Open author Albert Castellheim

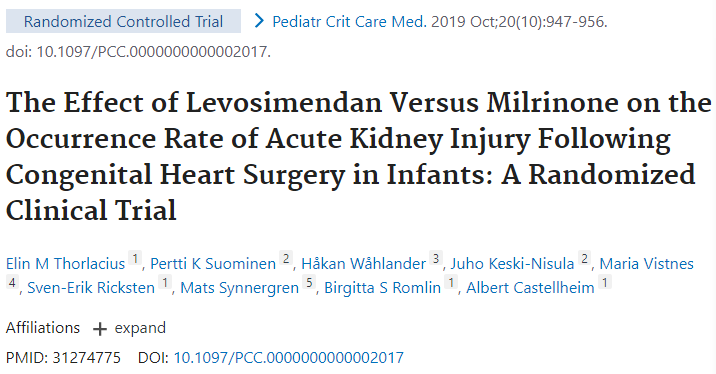point(530,288)
